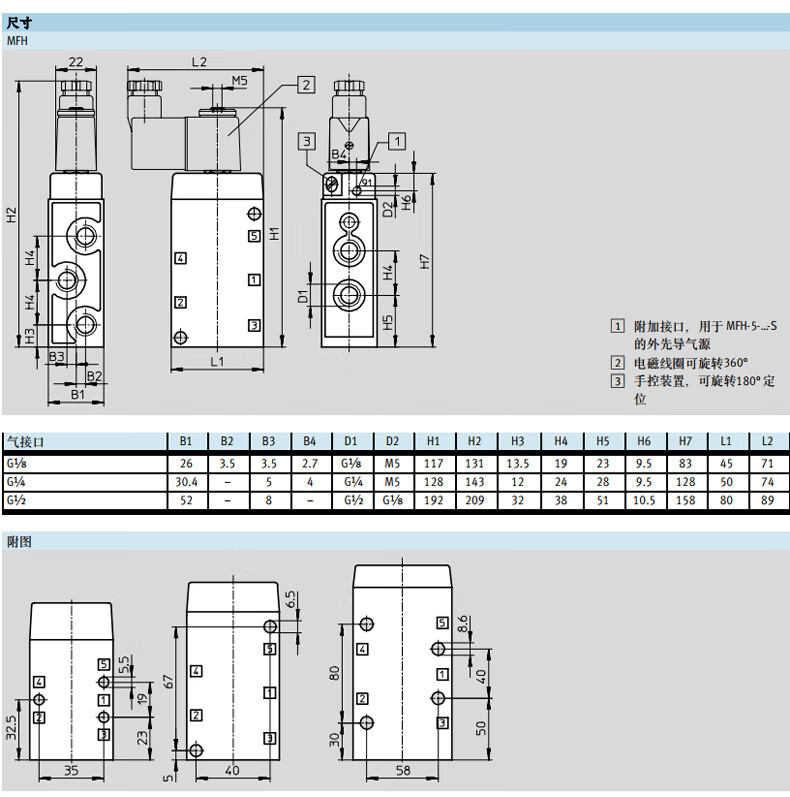Select the 附图 section header
Screen dimensions: 790x797
tap(20, 541)
